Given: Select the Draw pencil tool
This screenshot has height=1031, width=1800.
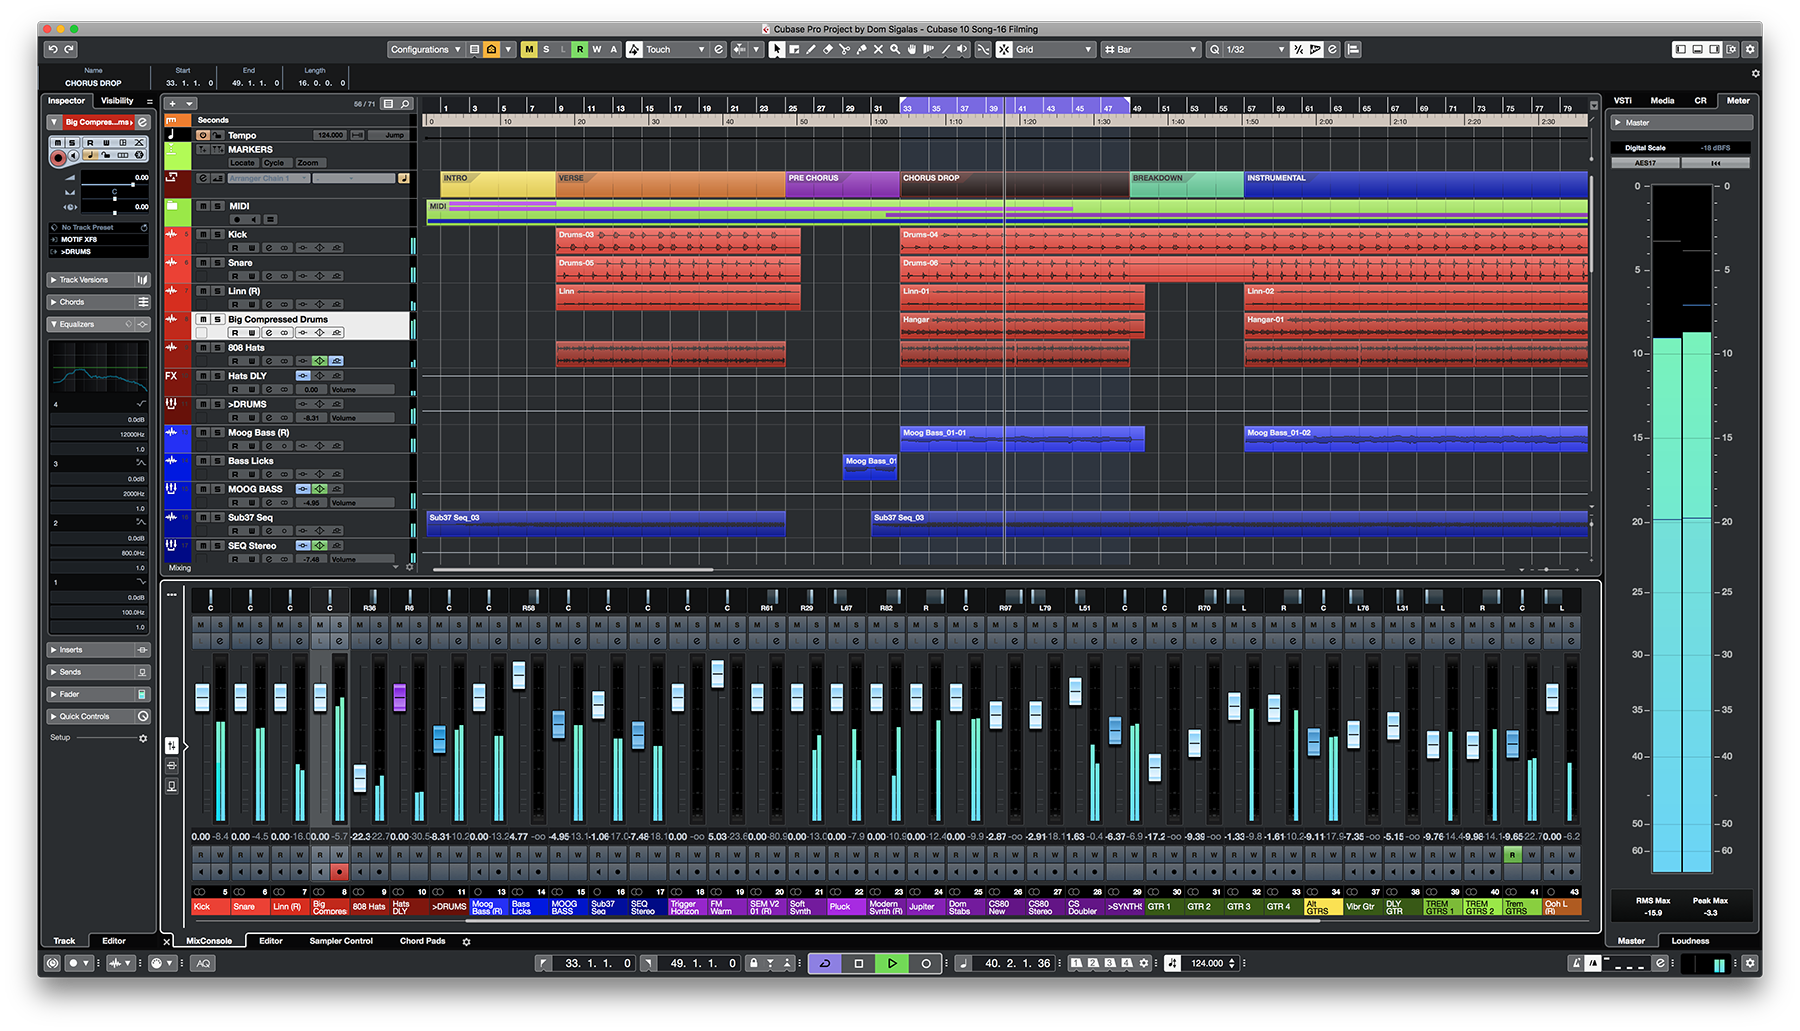Looking at the screenshot, I should click(811, 49).
